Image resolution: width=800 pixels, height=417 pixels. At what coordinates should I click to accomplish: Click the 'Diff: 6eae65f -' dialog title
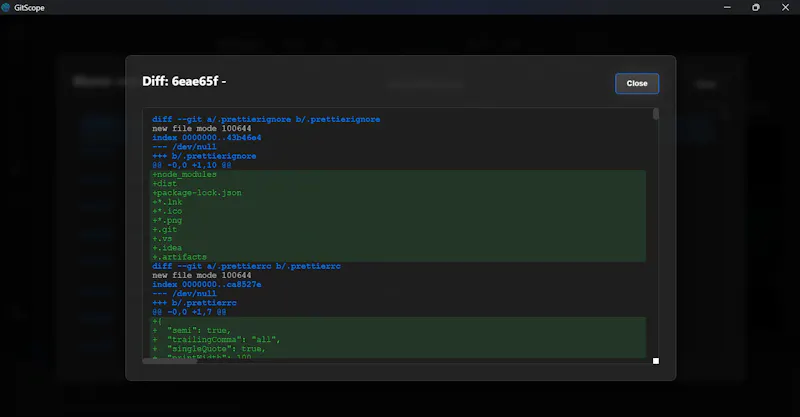(184, 81)
